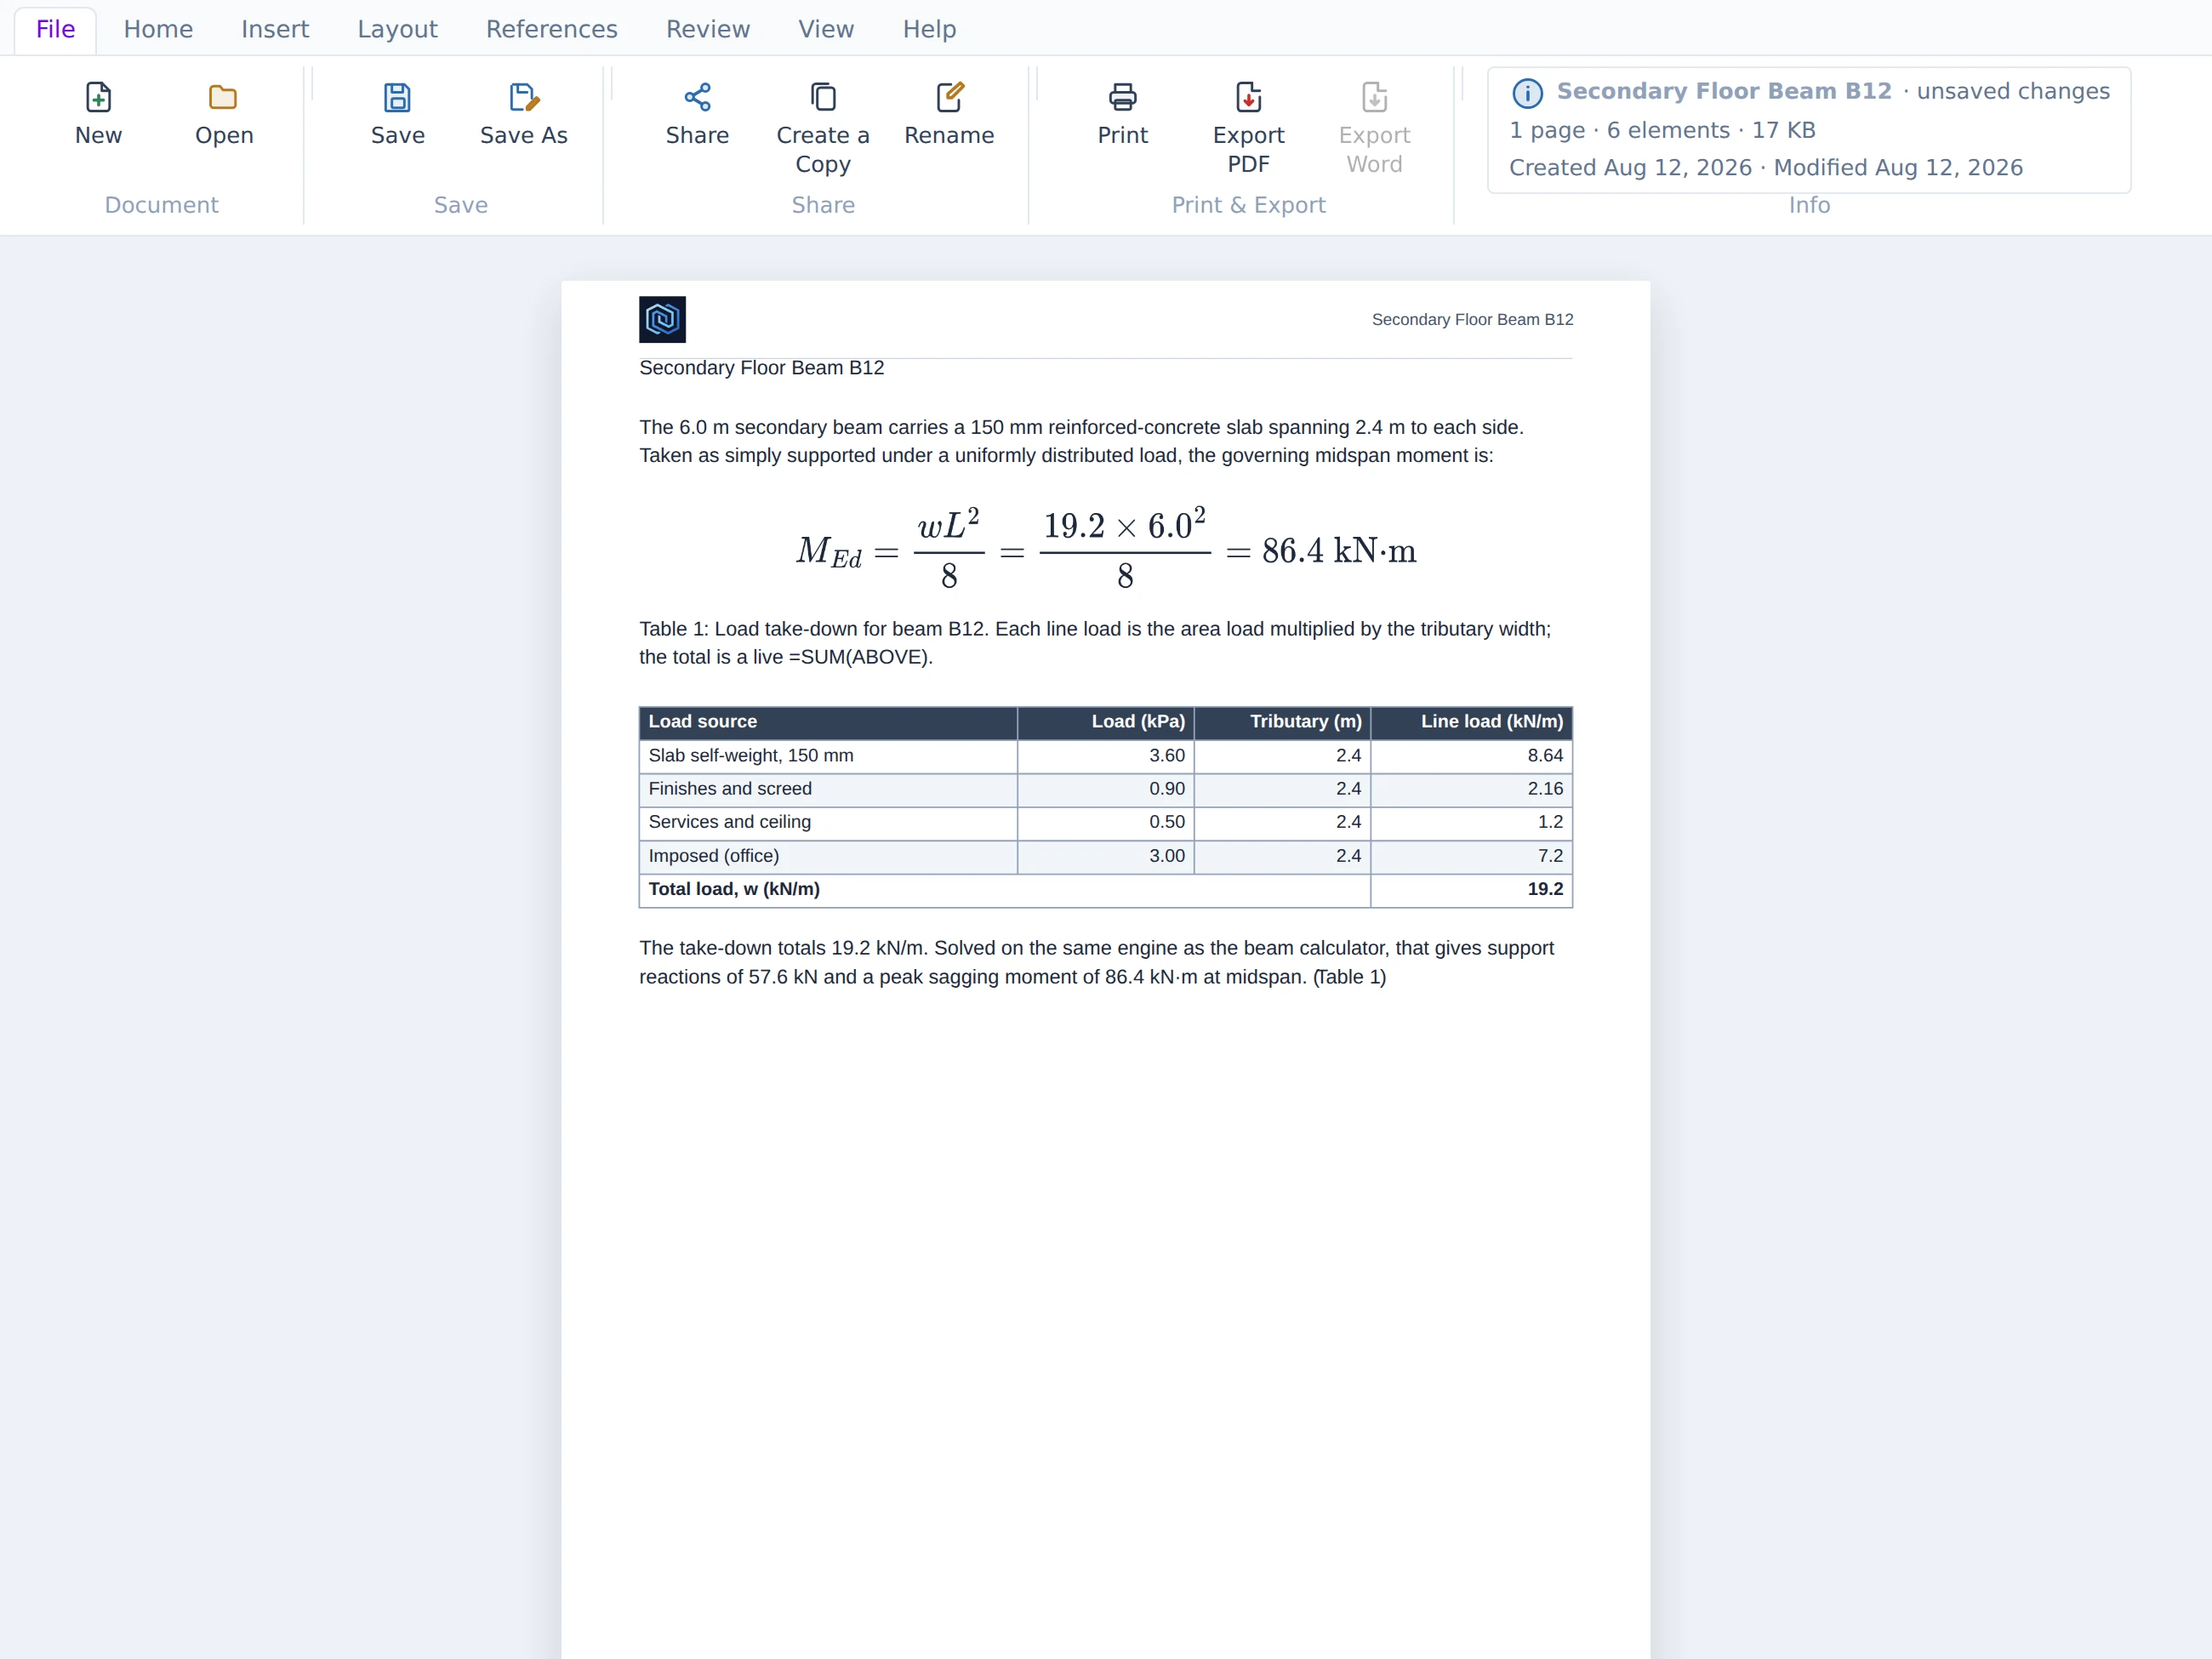This screenshot has width=2212, height=1659.
Task: Open the View tab
Action: pos(826,29)
